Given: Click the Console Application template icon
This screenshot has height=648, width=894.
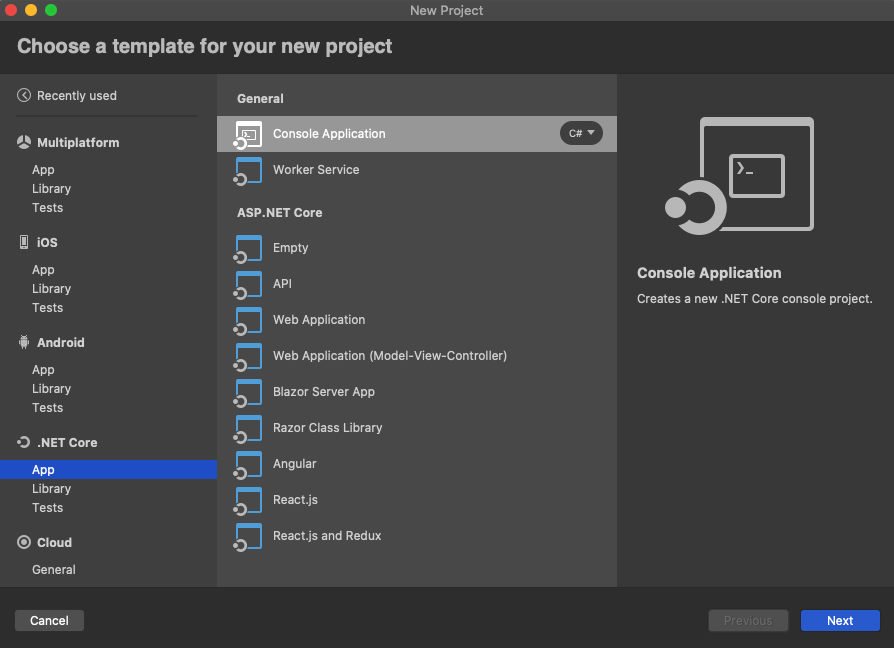Looking at the screenshot, I should click(x=248, y=135).
